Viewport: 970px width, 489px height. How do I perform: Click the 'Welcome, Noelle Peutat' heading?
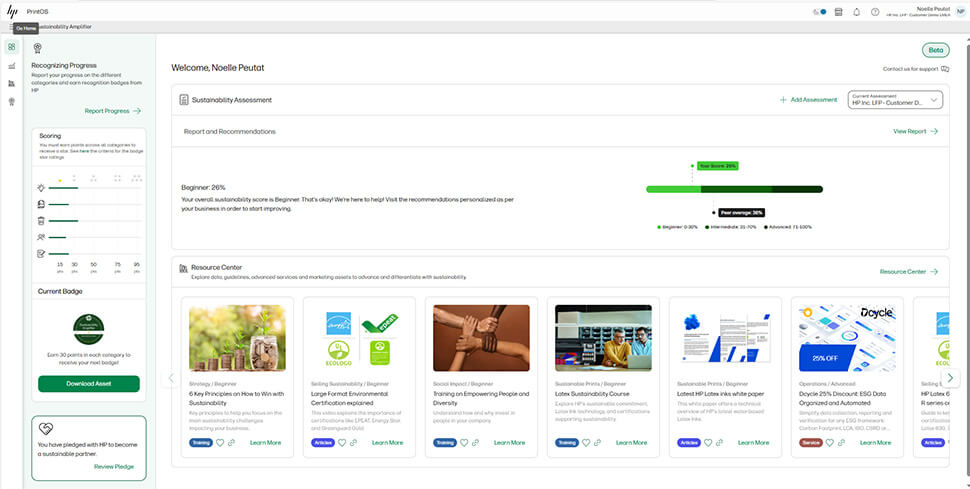(x=218, y=67)
